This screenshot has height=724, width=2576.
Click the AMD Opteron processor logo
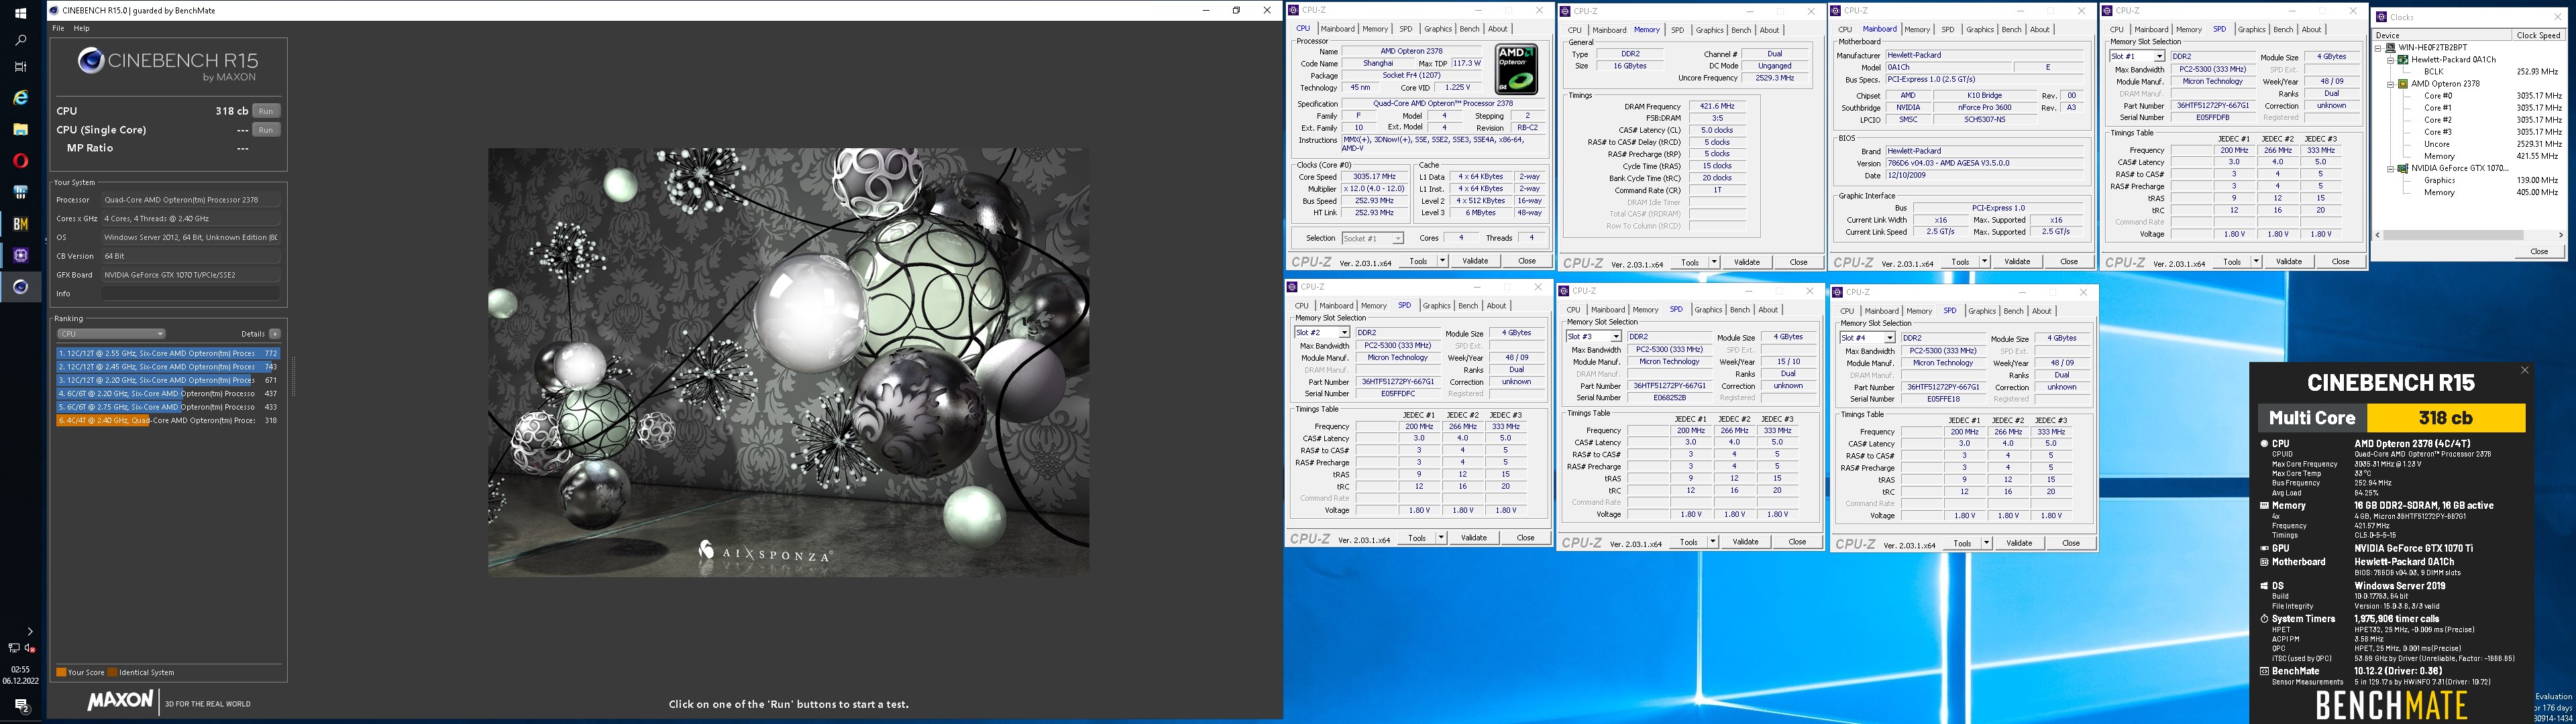tap(1516, 68)
